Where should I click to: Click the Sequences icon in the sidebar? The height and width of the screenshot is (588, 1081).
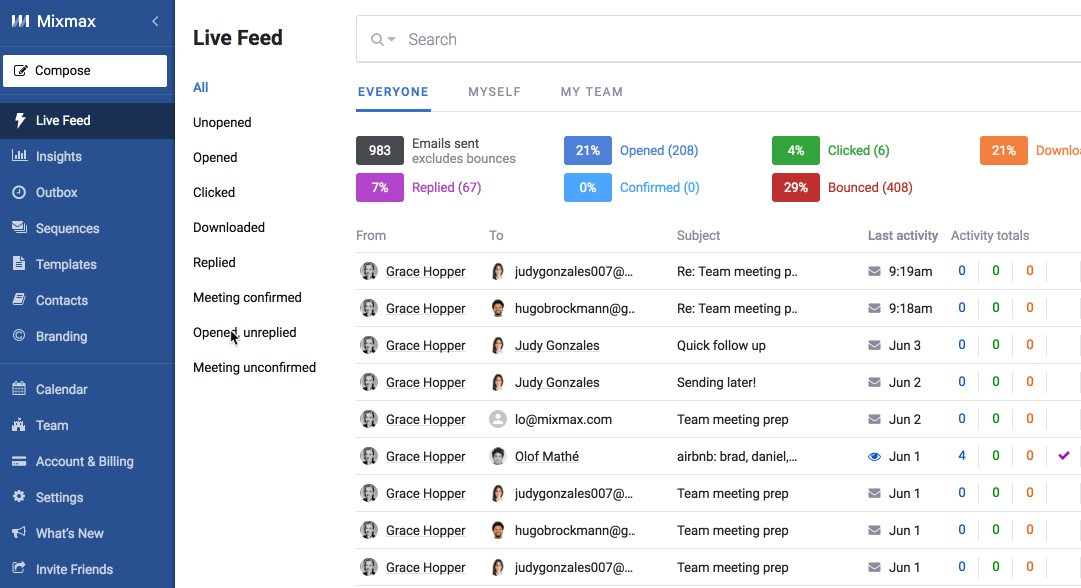point(18,228)
